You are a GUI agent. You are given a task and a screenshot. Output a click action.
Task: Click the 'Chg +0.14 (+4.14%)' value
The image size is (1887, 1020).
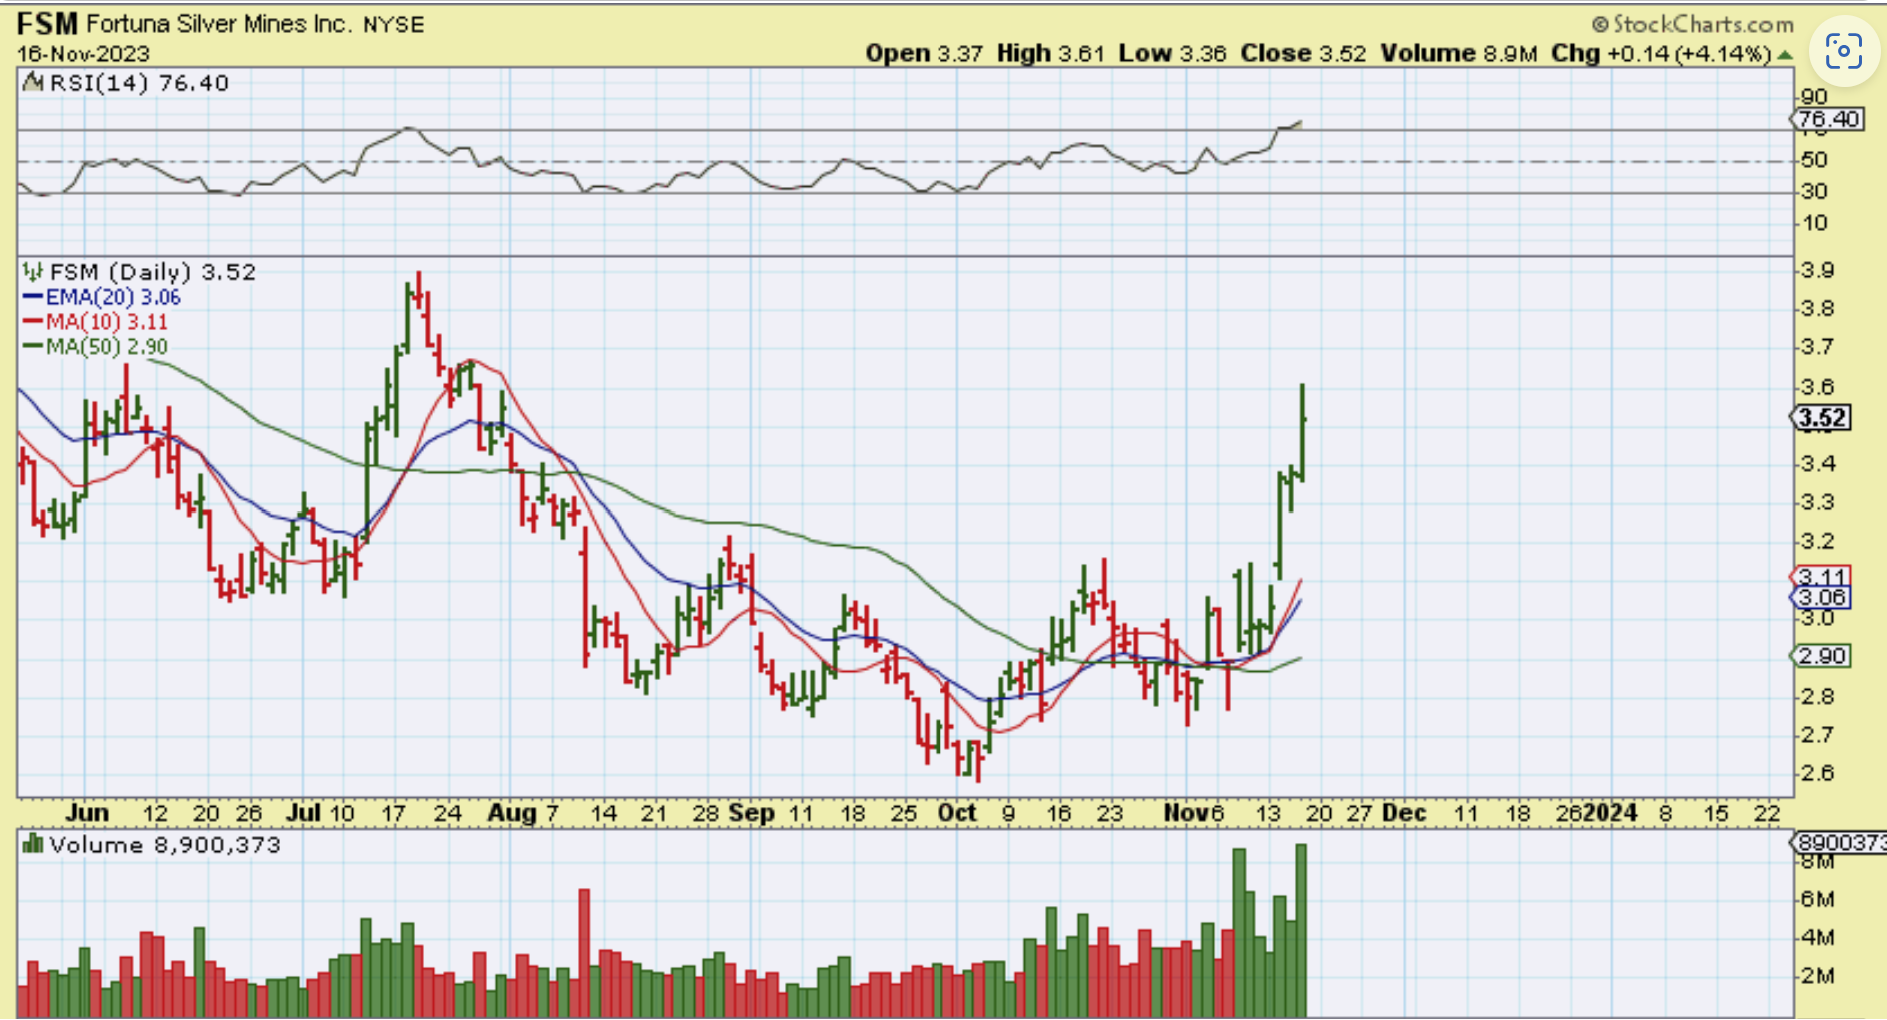pos(1661,53)
